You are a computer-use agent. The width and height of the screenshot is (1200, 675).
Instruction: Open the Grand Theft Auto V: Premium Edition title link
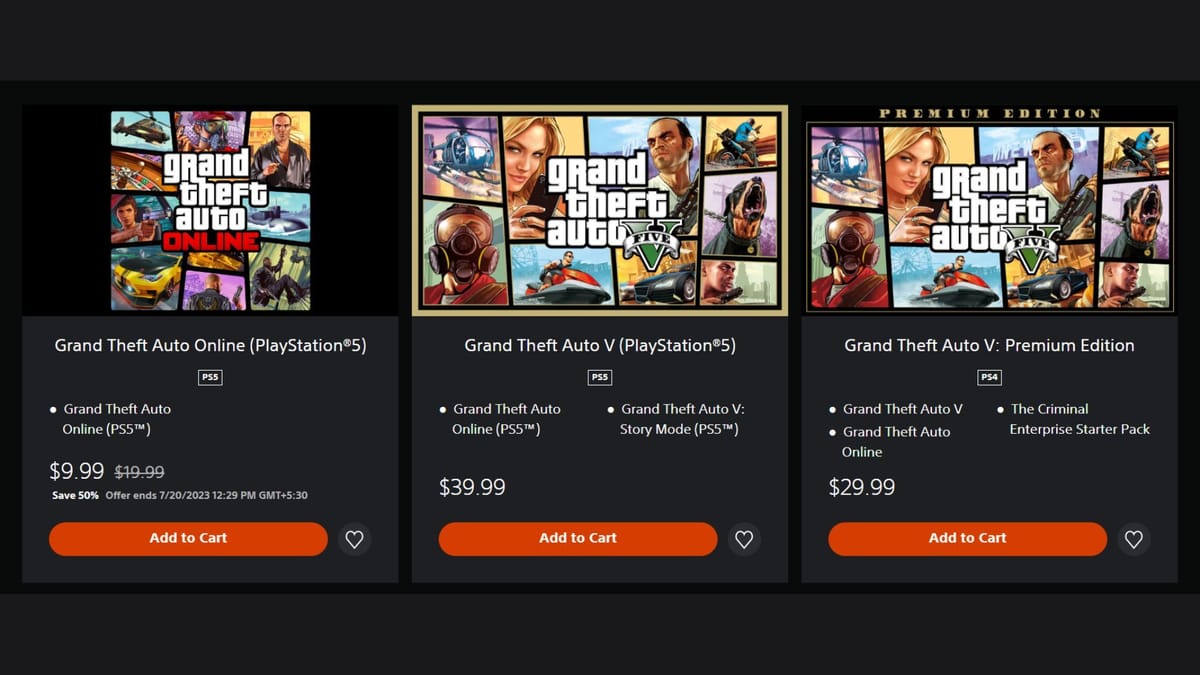click(x=989, y=345)
